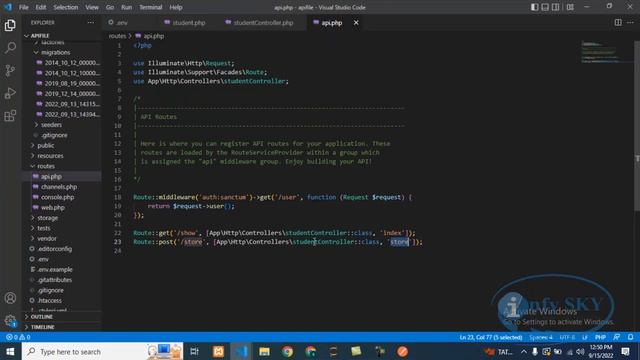Split the editor to the right
This screenshot has height=360, width=640.
(618, 22)
